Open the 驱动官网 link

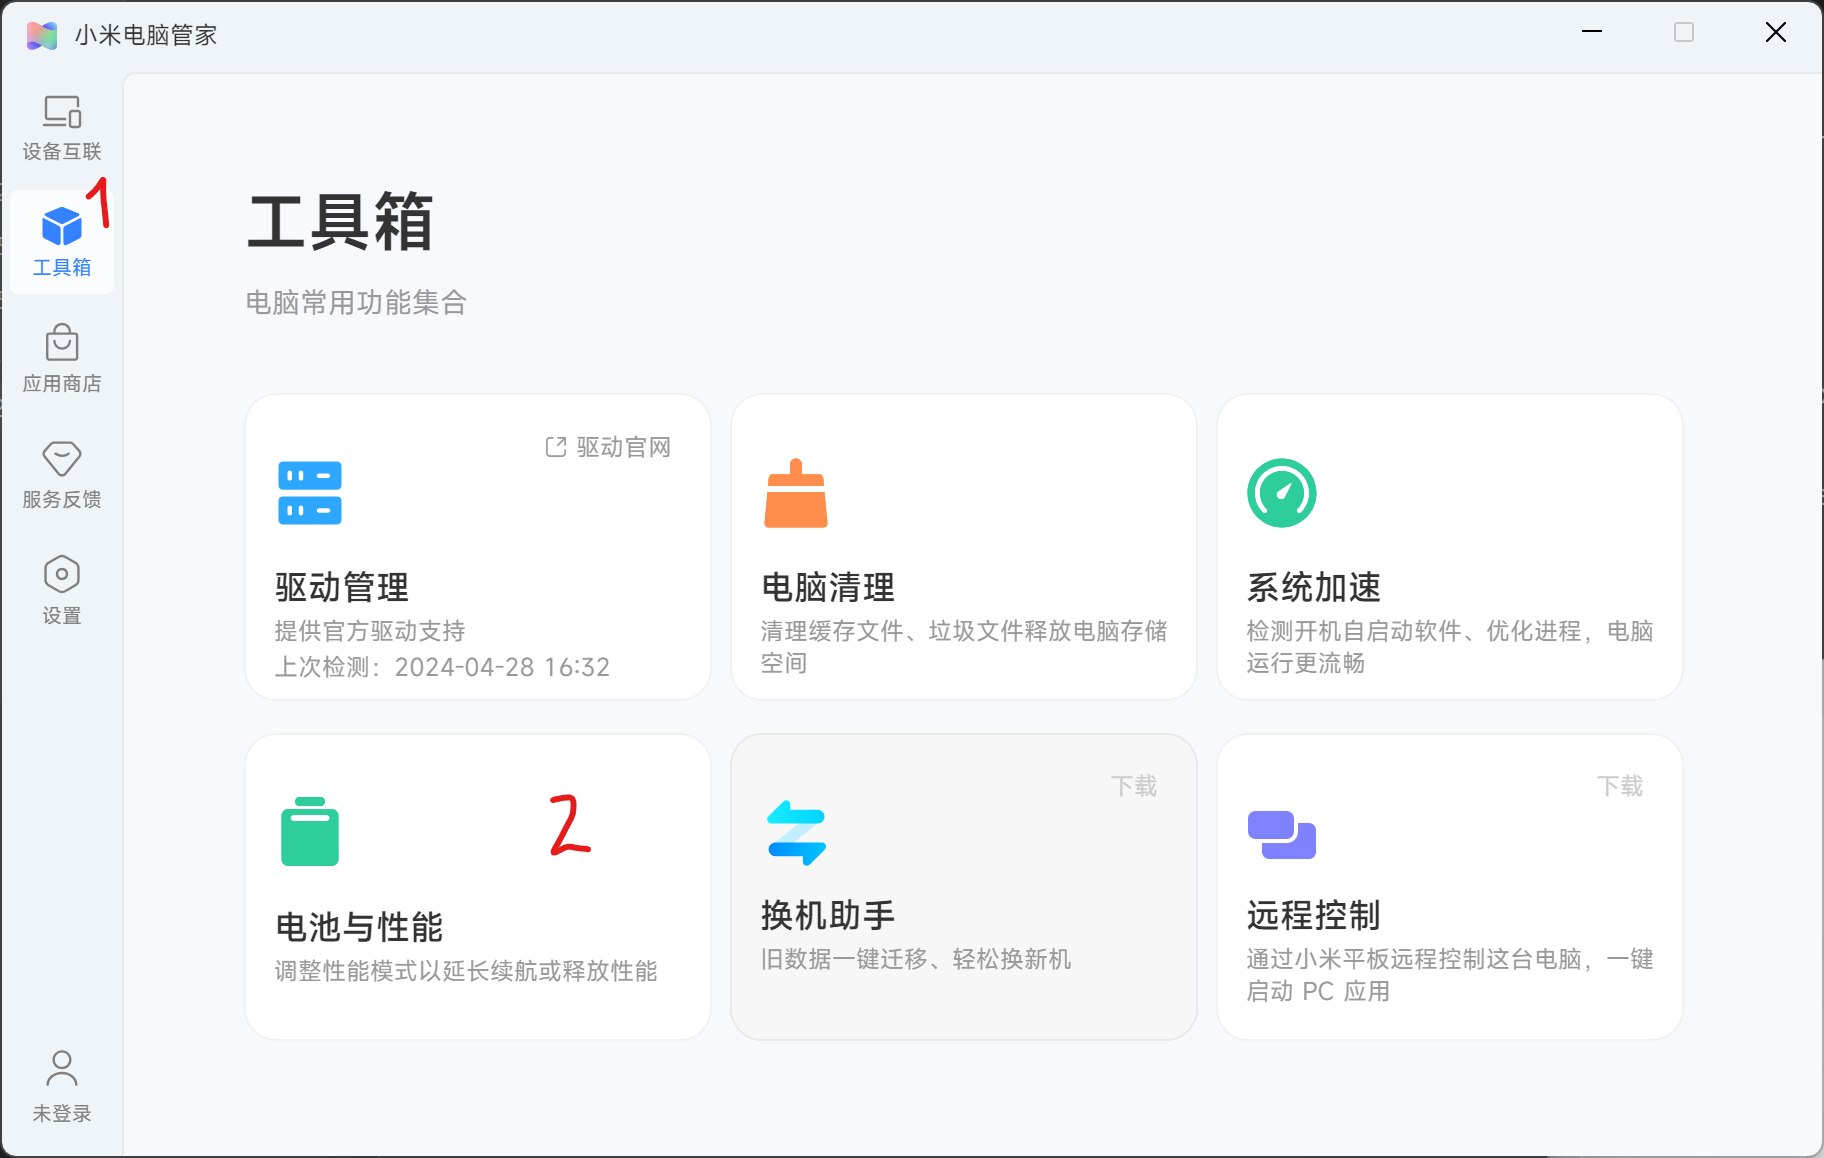tap(623, 447)
